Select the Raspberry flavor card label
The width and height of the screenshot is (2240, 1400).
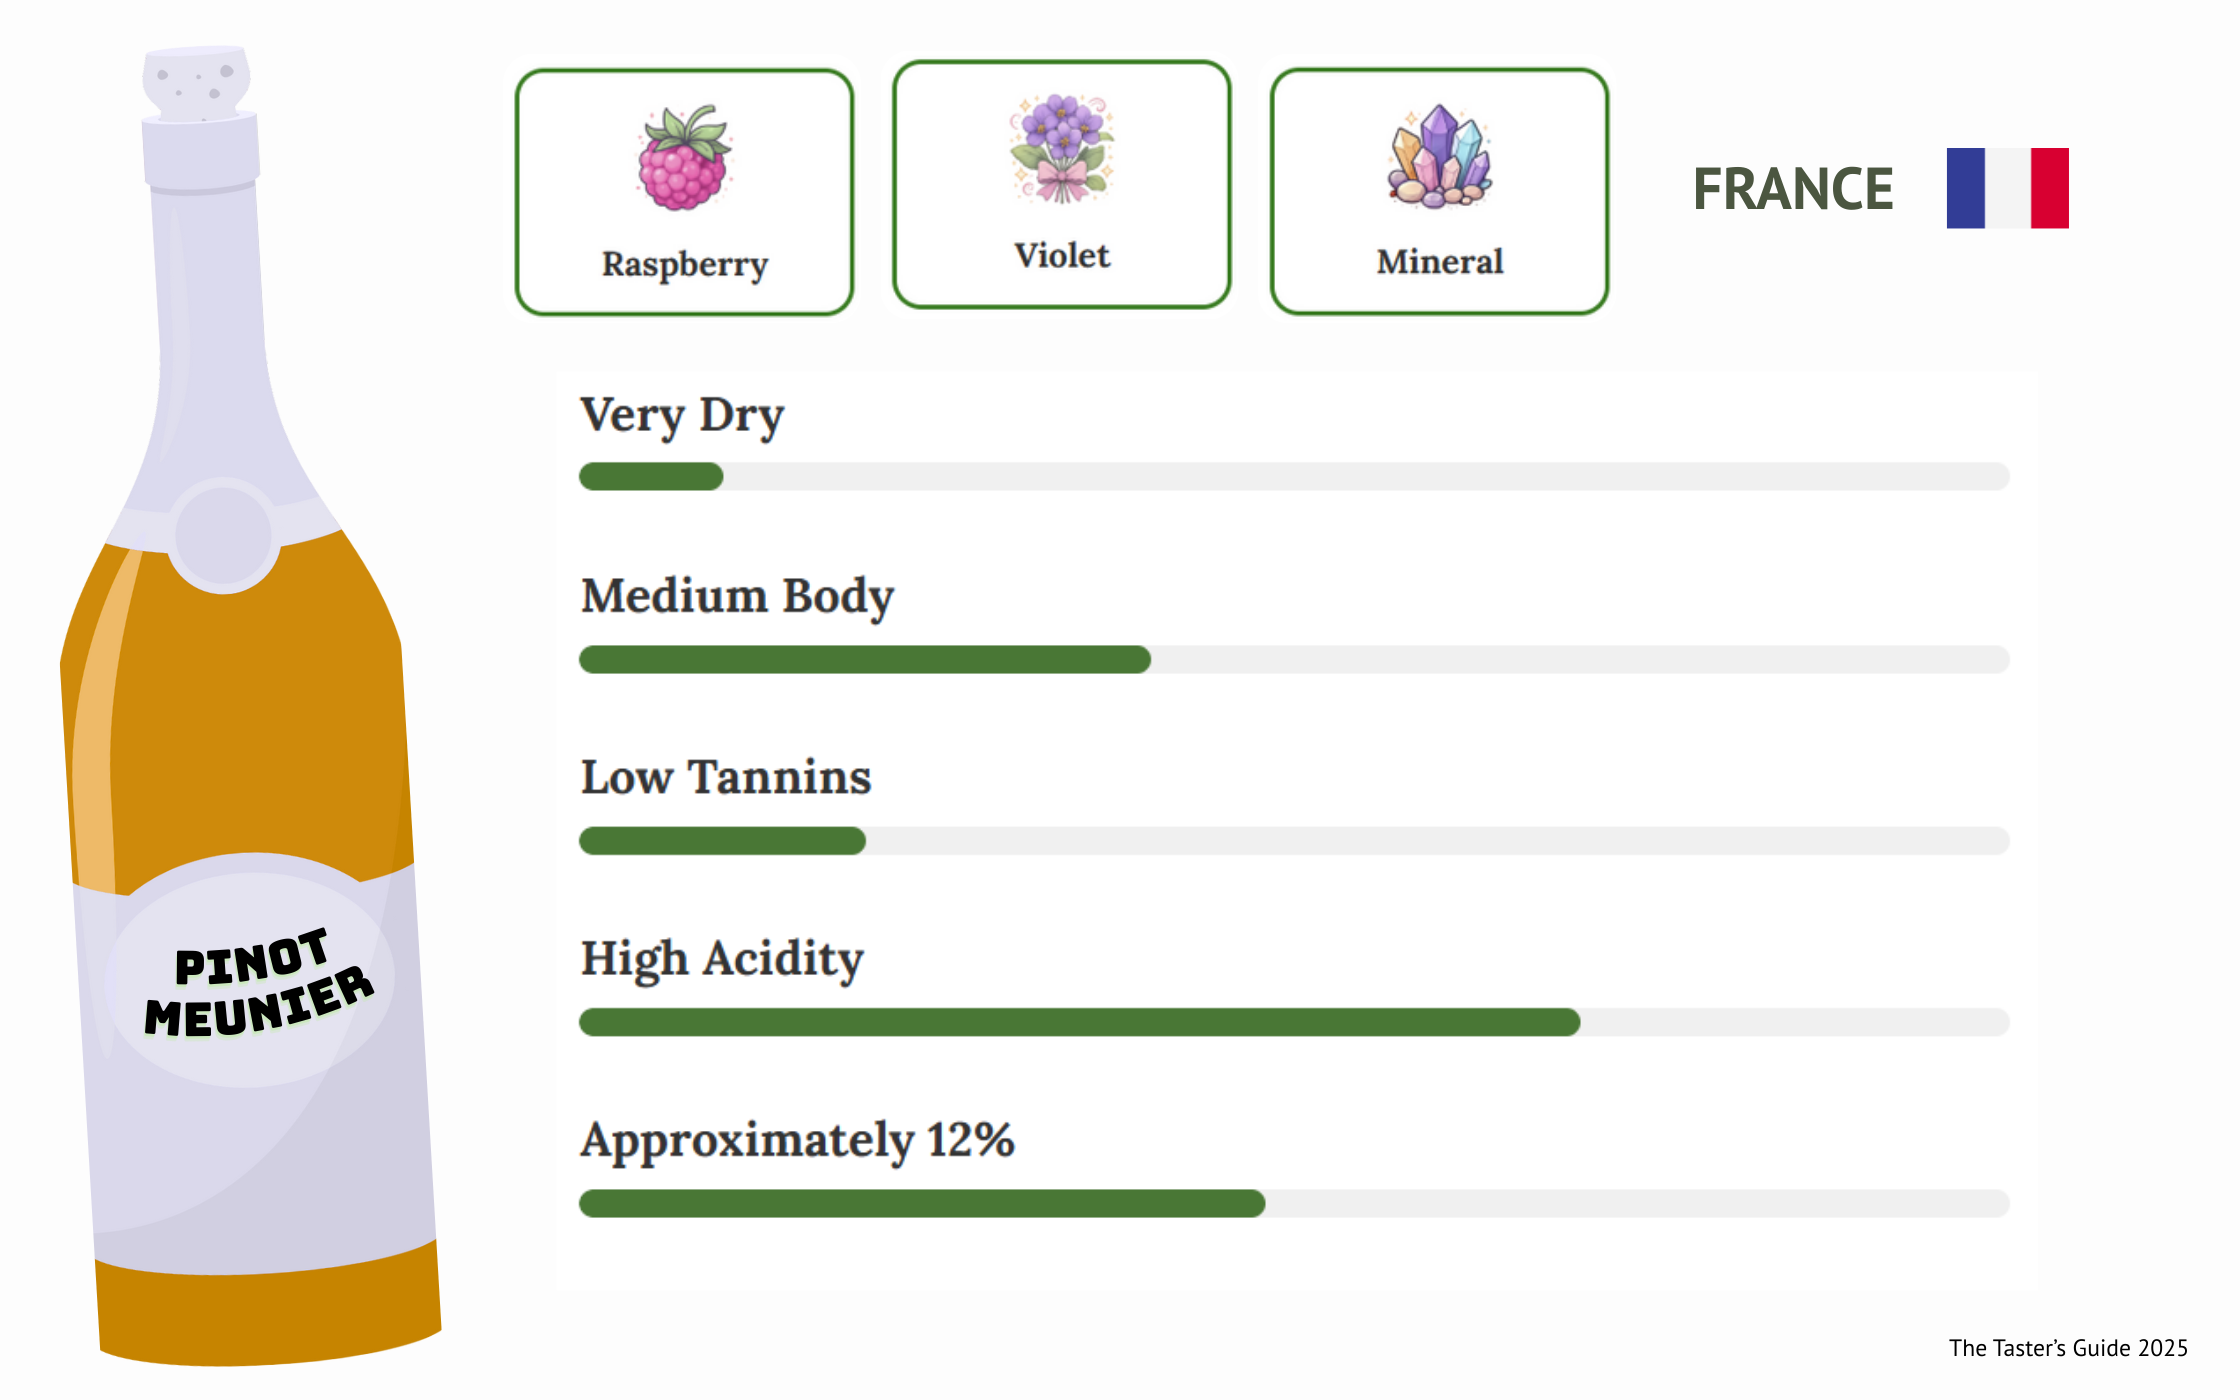point(685,264)
